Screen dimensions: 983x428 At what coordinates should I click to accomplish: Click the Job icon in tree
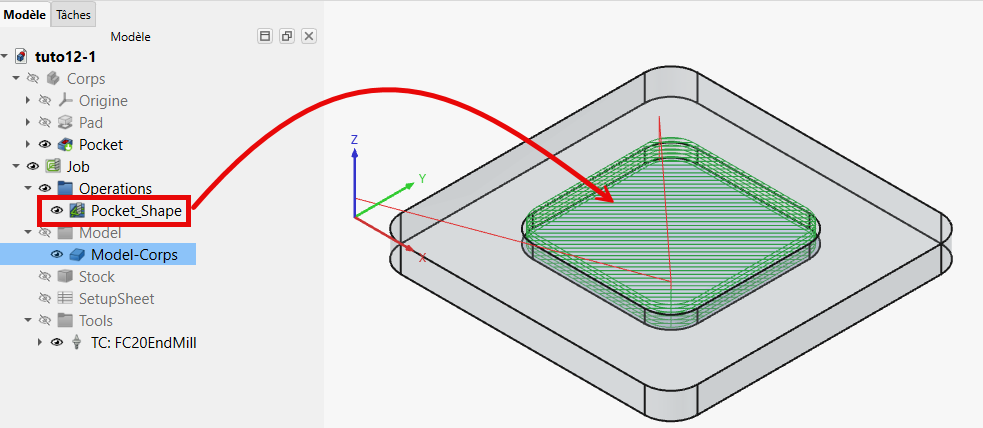pyautogui.click(x=53, y=166)
